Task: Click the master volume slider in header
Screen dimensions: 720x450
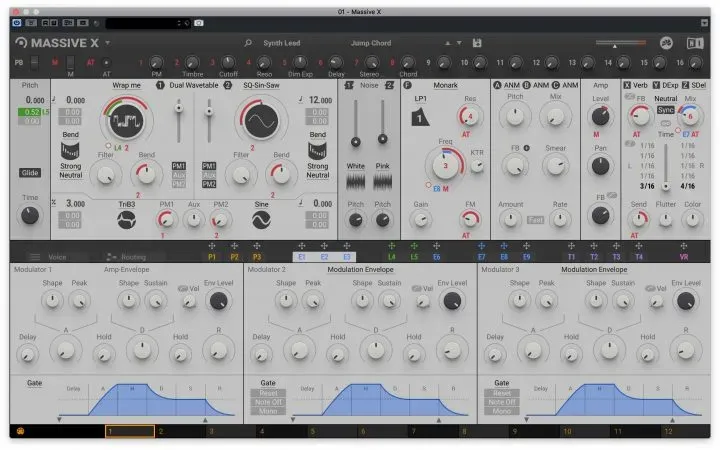Action: coord(620,43)
